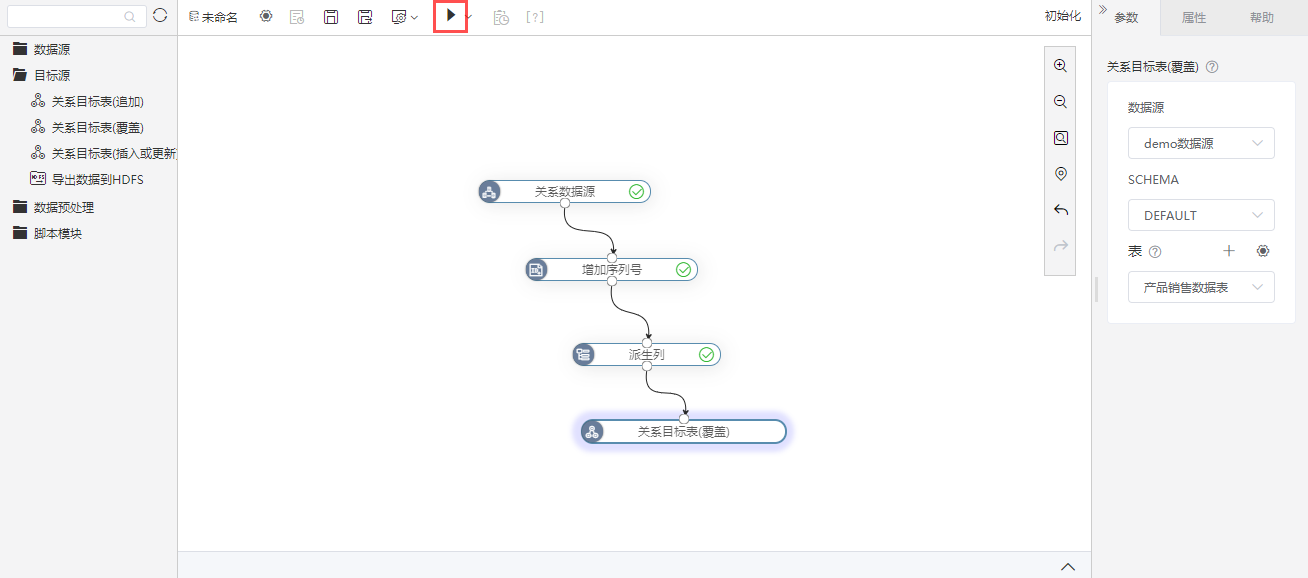Refresh the component tree list
Image resolution: width=1308 pixels, height=578 pixels.
click(x=160, y=16)
